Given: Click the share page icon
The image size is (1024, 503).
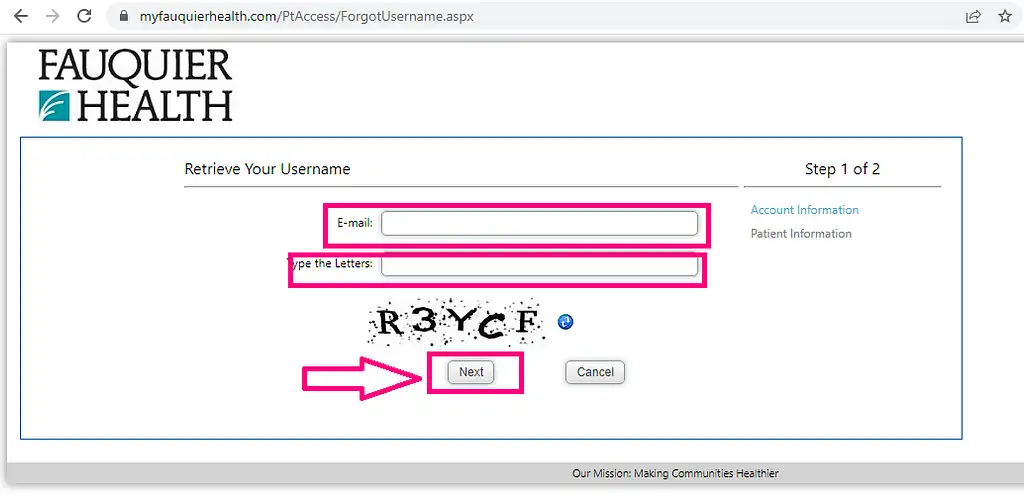Looking at the screenshot, I should point(973,16).
